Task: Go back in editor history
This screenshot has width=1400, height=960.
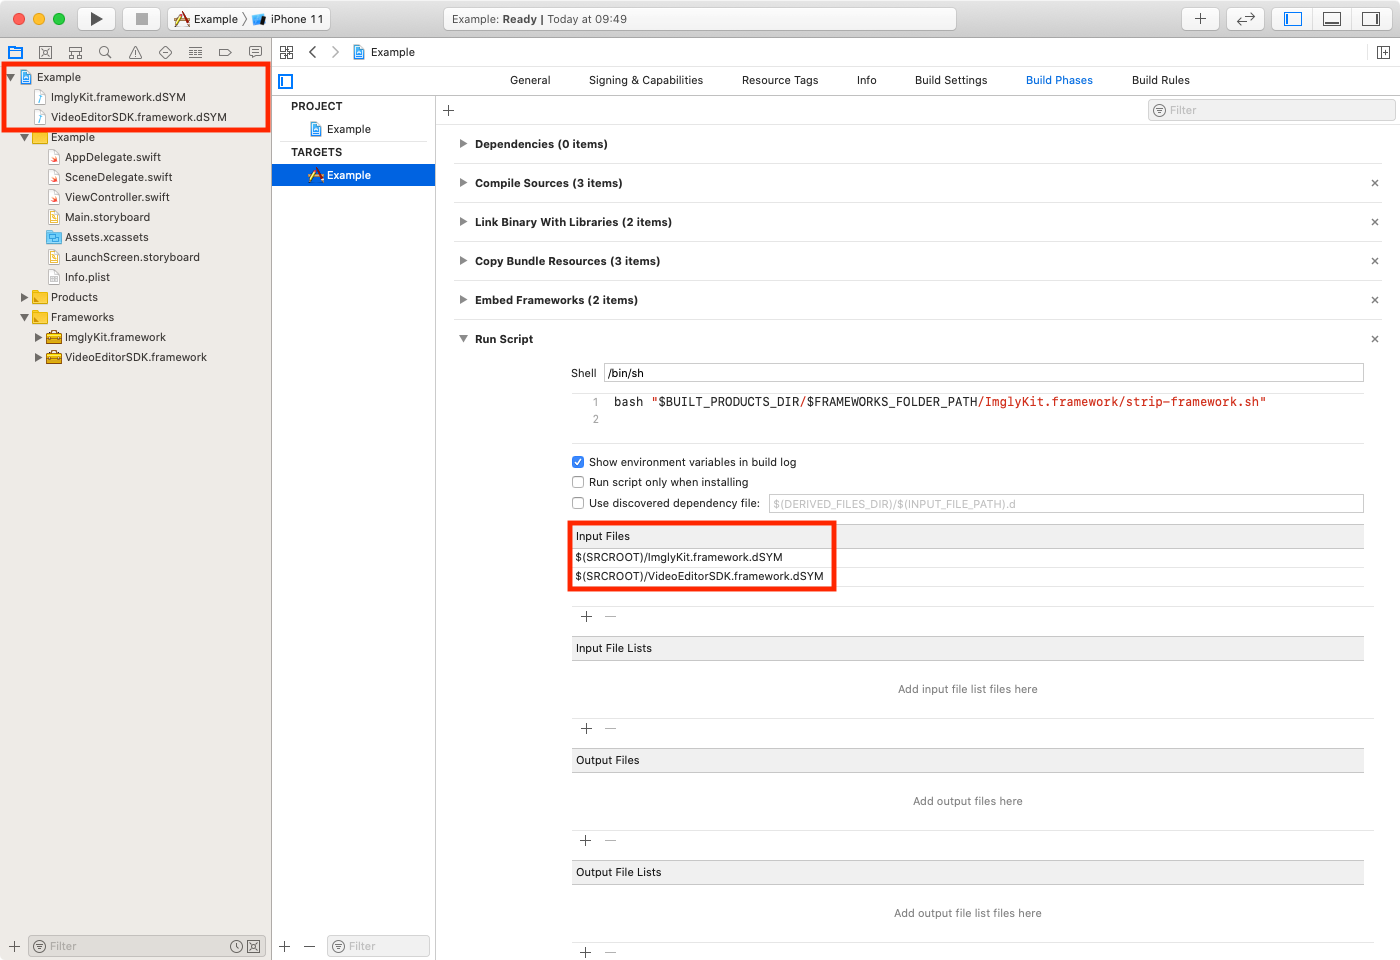Action: pos(313,52)
